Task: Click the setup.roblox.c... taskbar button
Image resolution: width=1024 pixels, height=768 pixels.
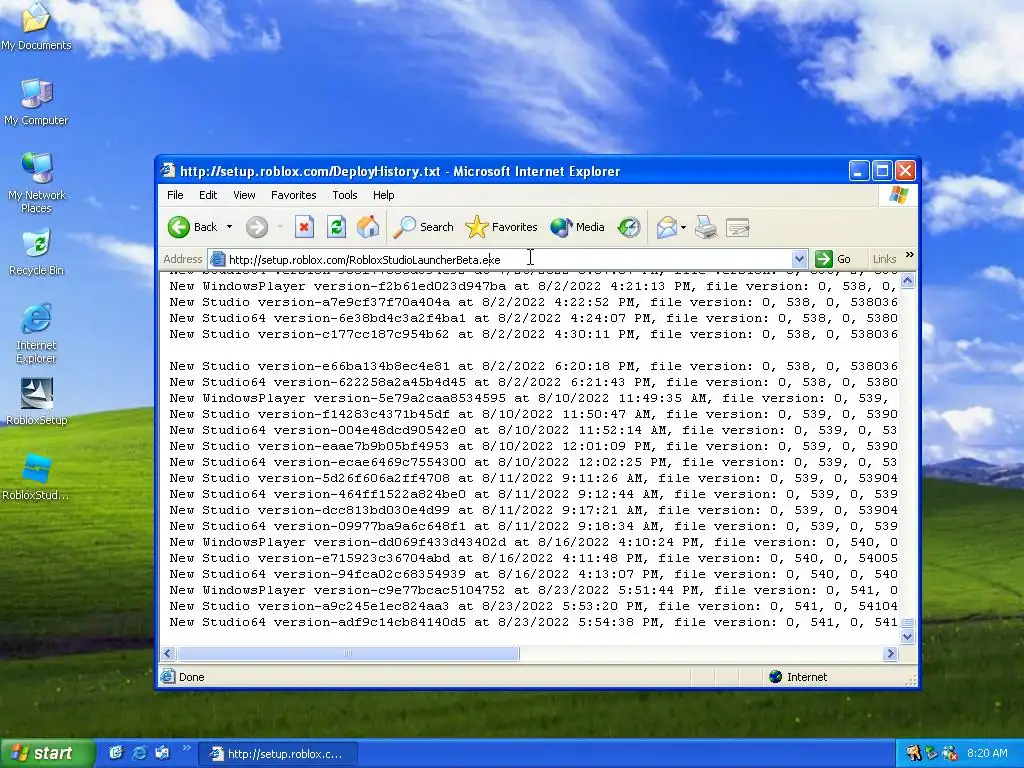Action: pyautogui.click(x=278, y=754)
